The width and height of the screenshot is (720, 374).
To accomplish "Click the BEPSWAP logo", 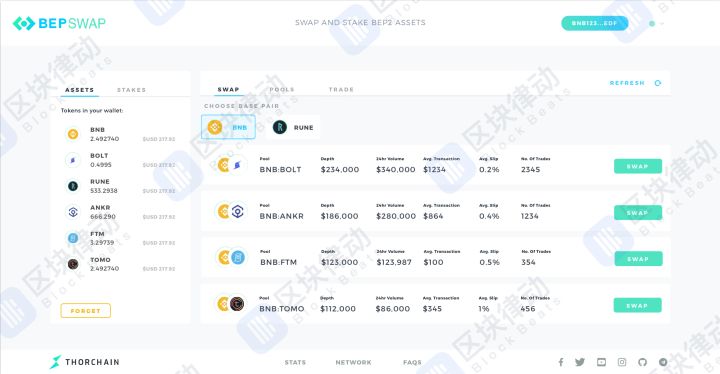I will [59, 23].
